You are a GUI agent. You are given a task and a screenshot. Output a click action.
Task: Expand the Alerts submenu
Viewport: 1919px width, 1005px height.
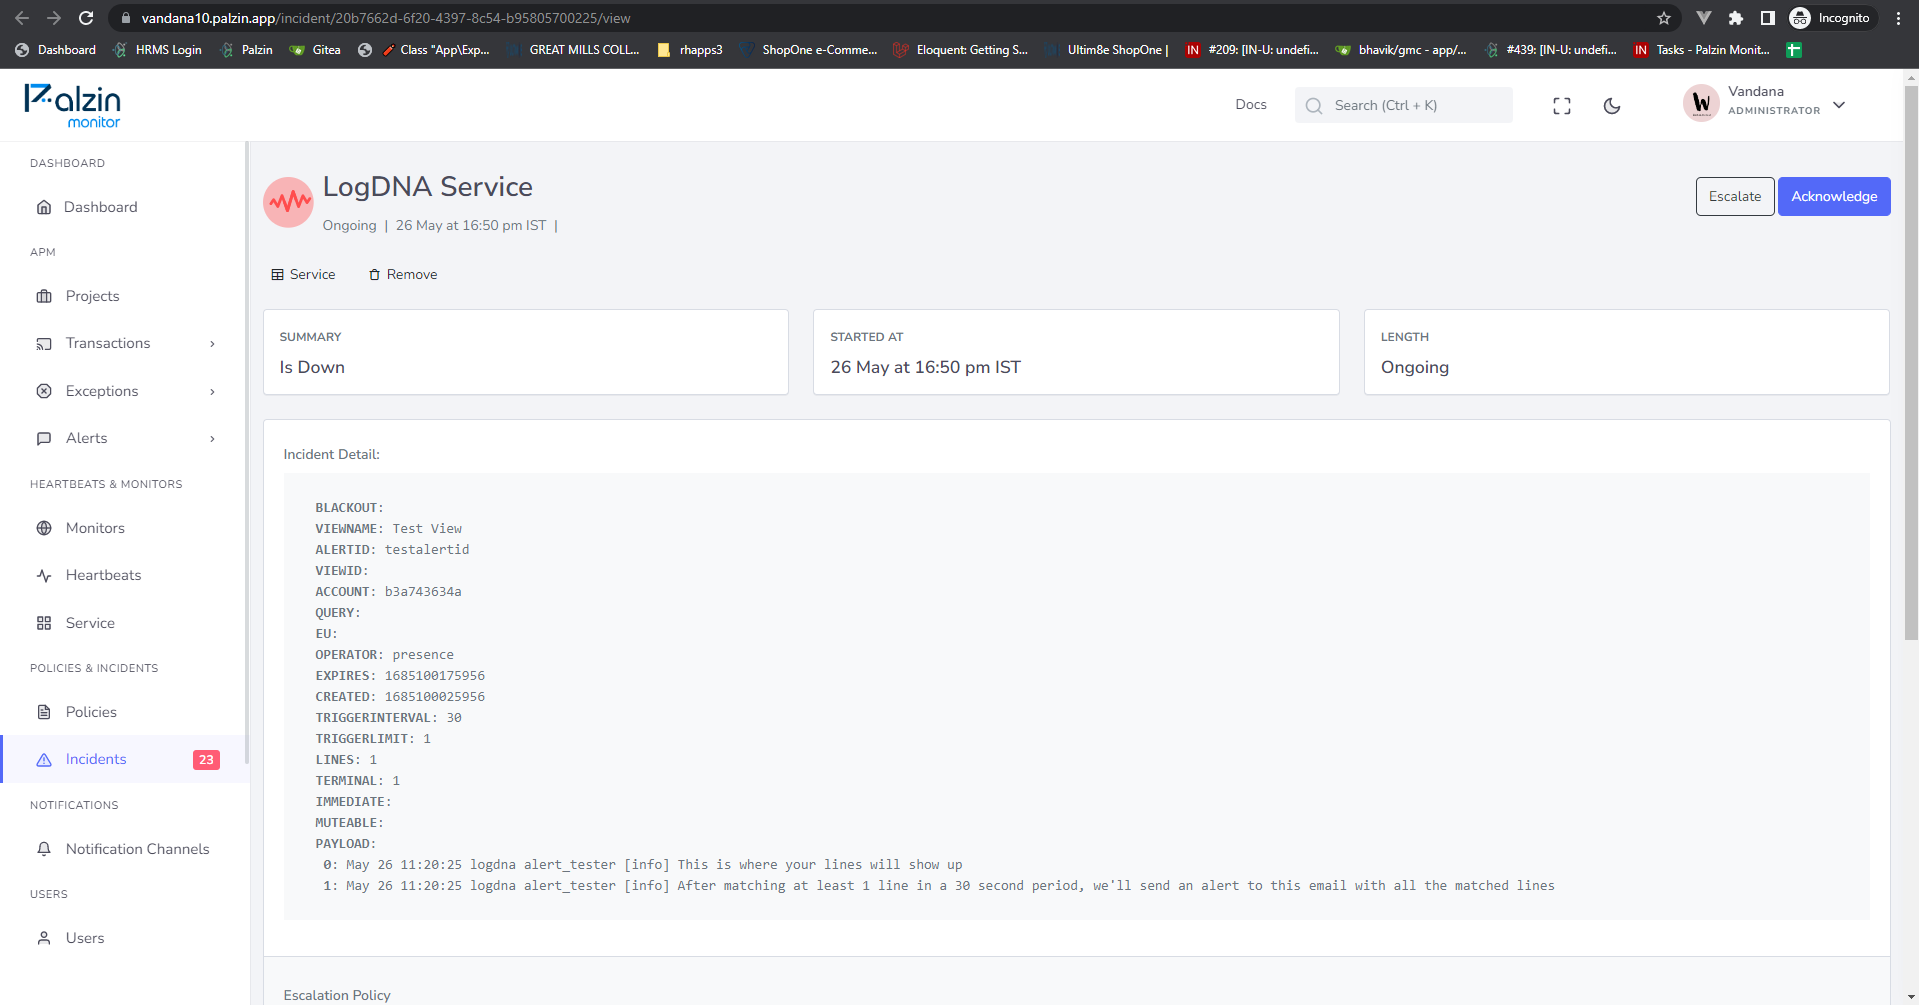tap(212, 439)
